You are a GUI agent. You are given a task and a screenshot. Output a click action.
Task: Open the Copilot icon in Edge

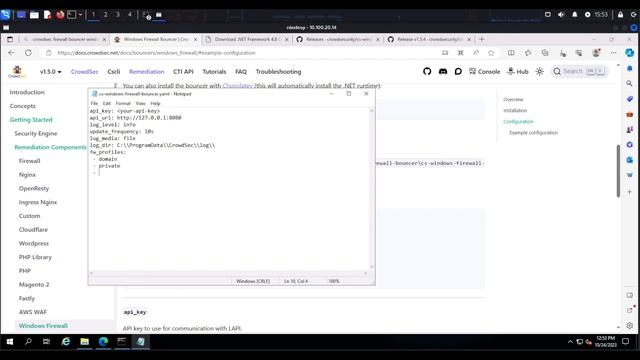tap(630, 53)
